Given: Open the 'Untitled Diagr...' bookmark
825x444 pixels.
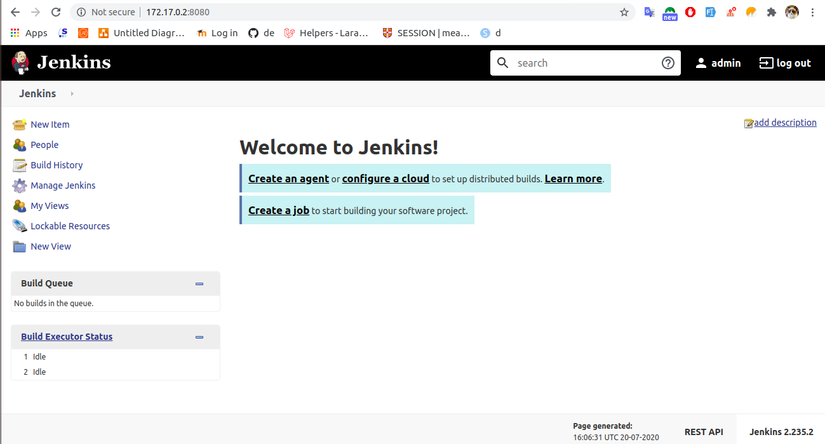Looking at the screenshot, I should [142, 33].
